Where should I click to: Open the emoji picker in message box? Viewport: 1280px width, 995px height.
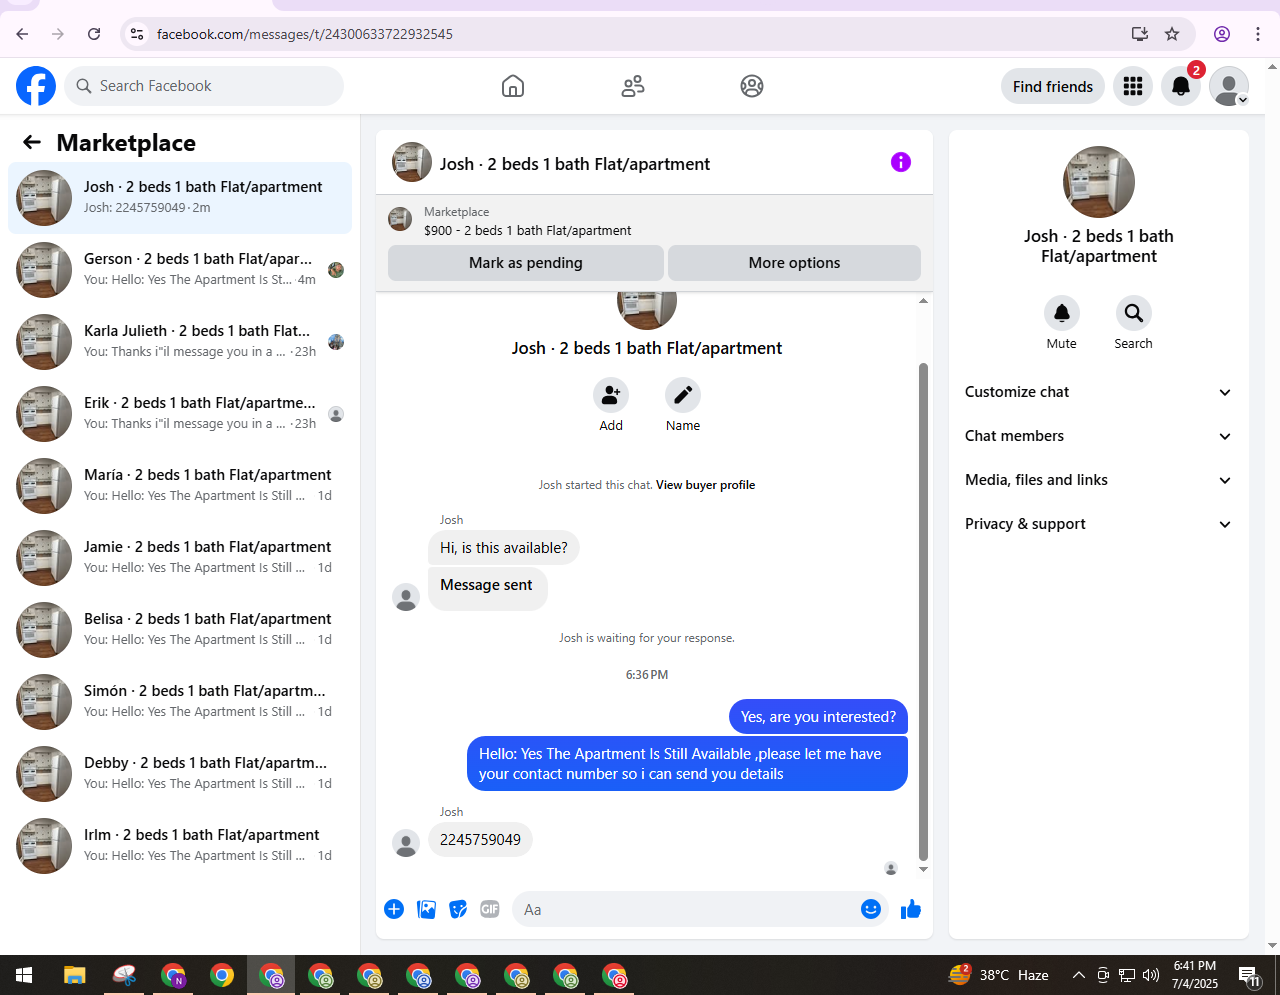click(x=871, y=909)
